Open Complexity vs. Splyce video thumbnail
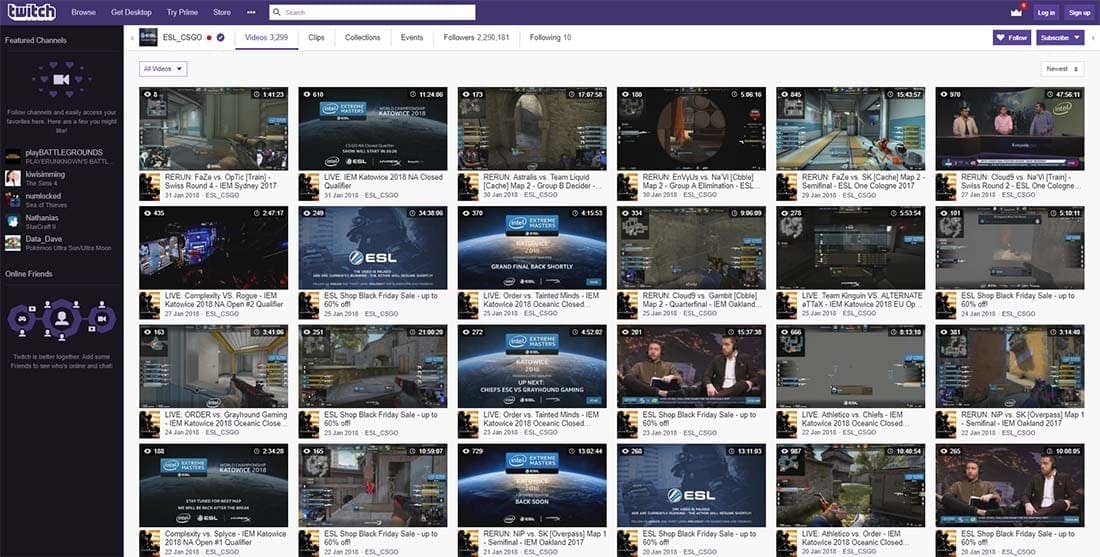The image size is (1100, 557). tap(213, 485)
